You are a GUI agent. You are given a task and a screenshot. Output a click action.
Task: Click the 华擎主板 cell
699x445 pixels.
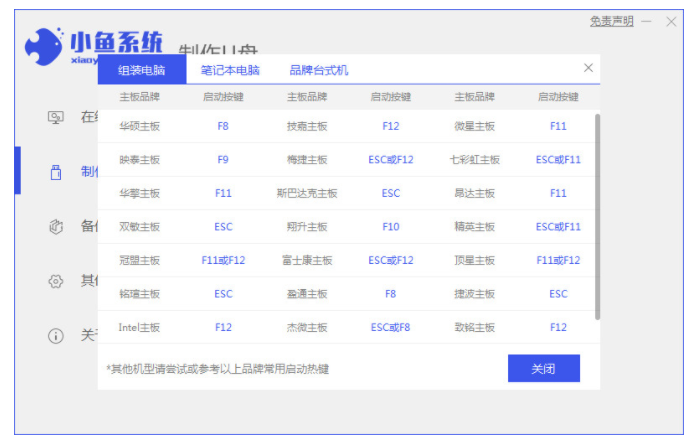coord(140,193)
